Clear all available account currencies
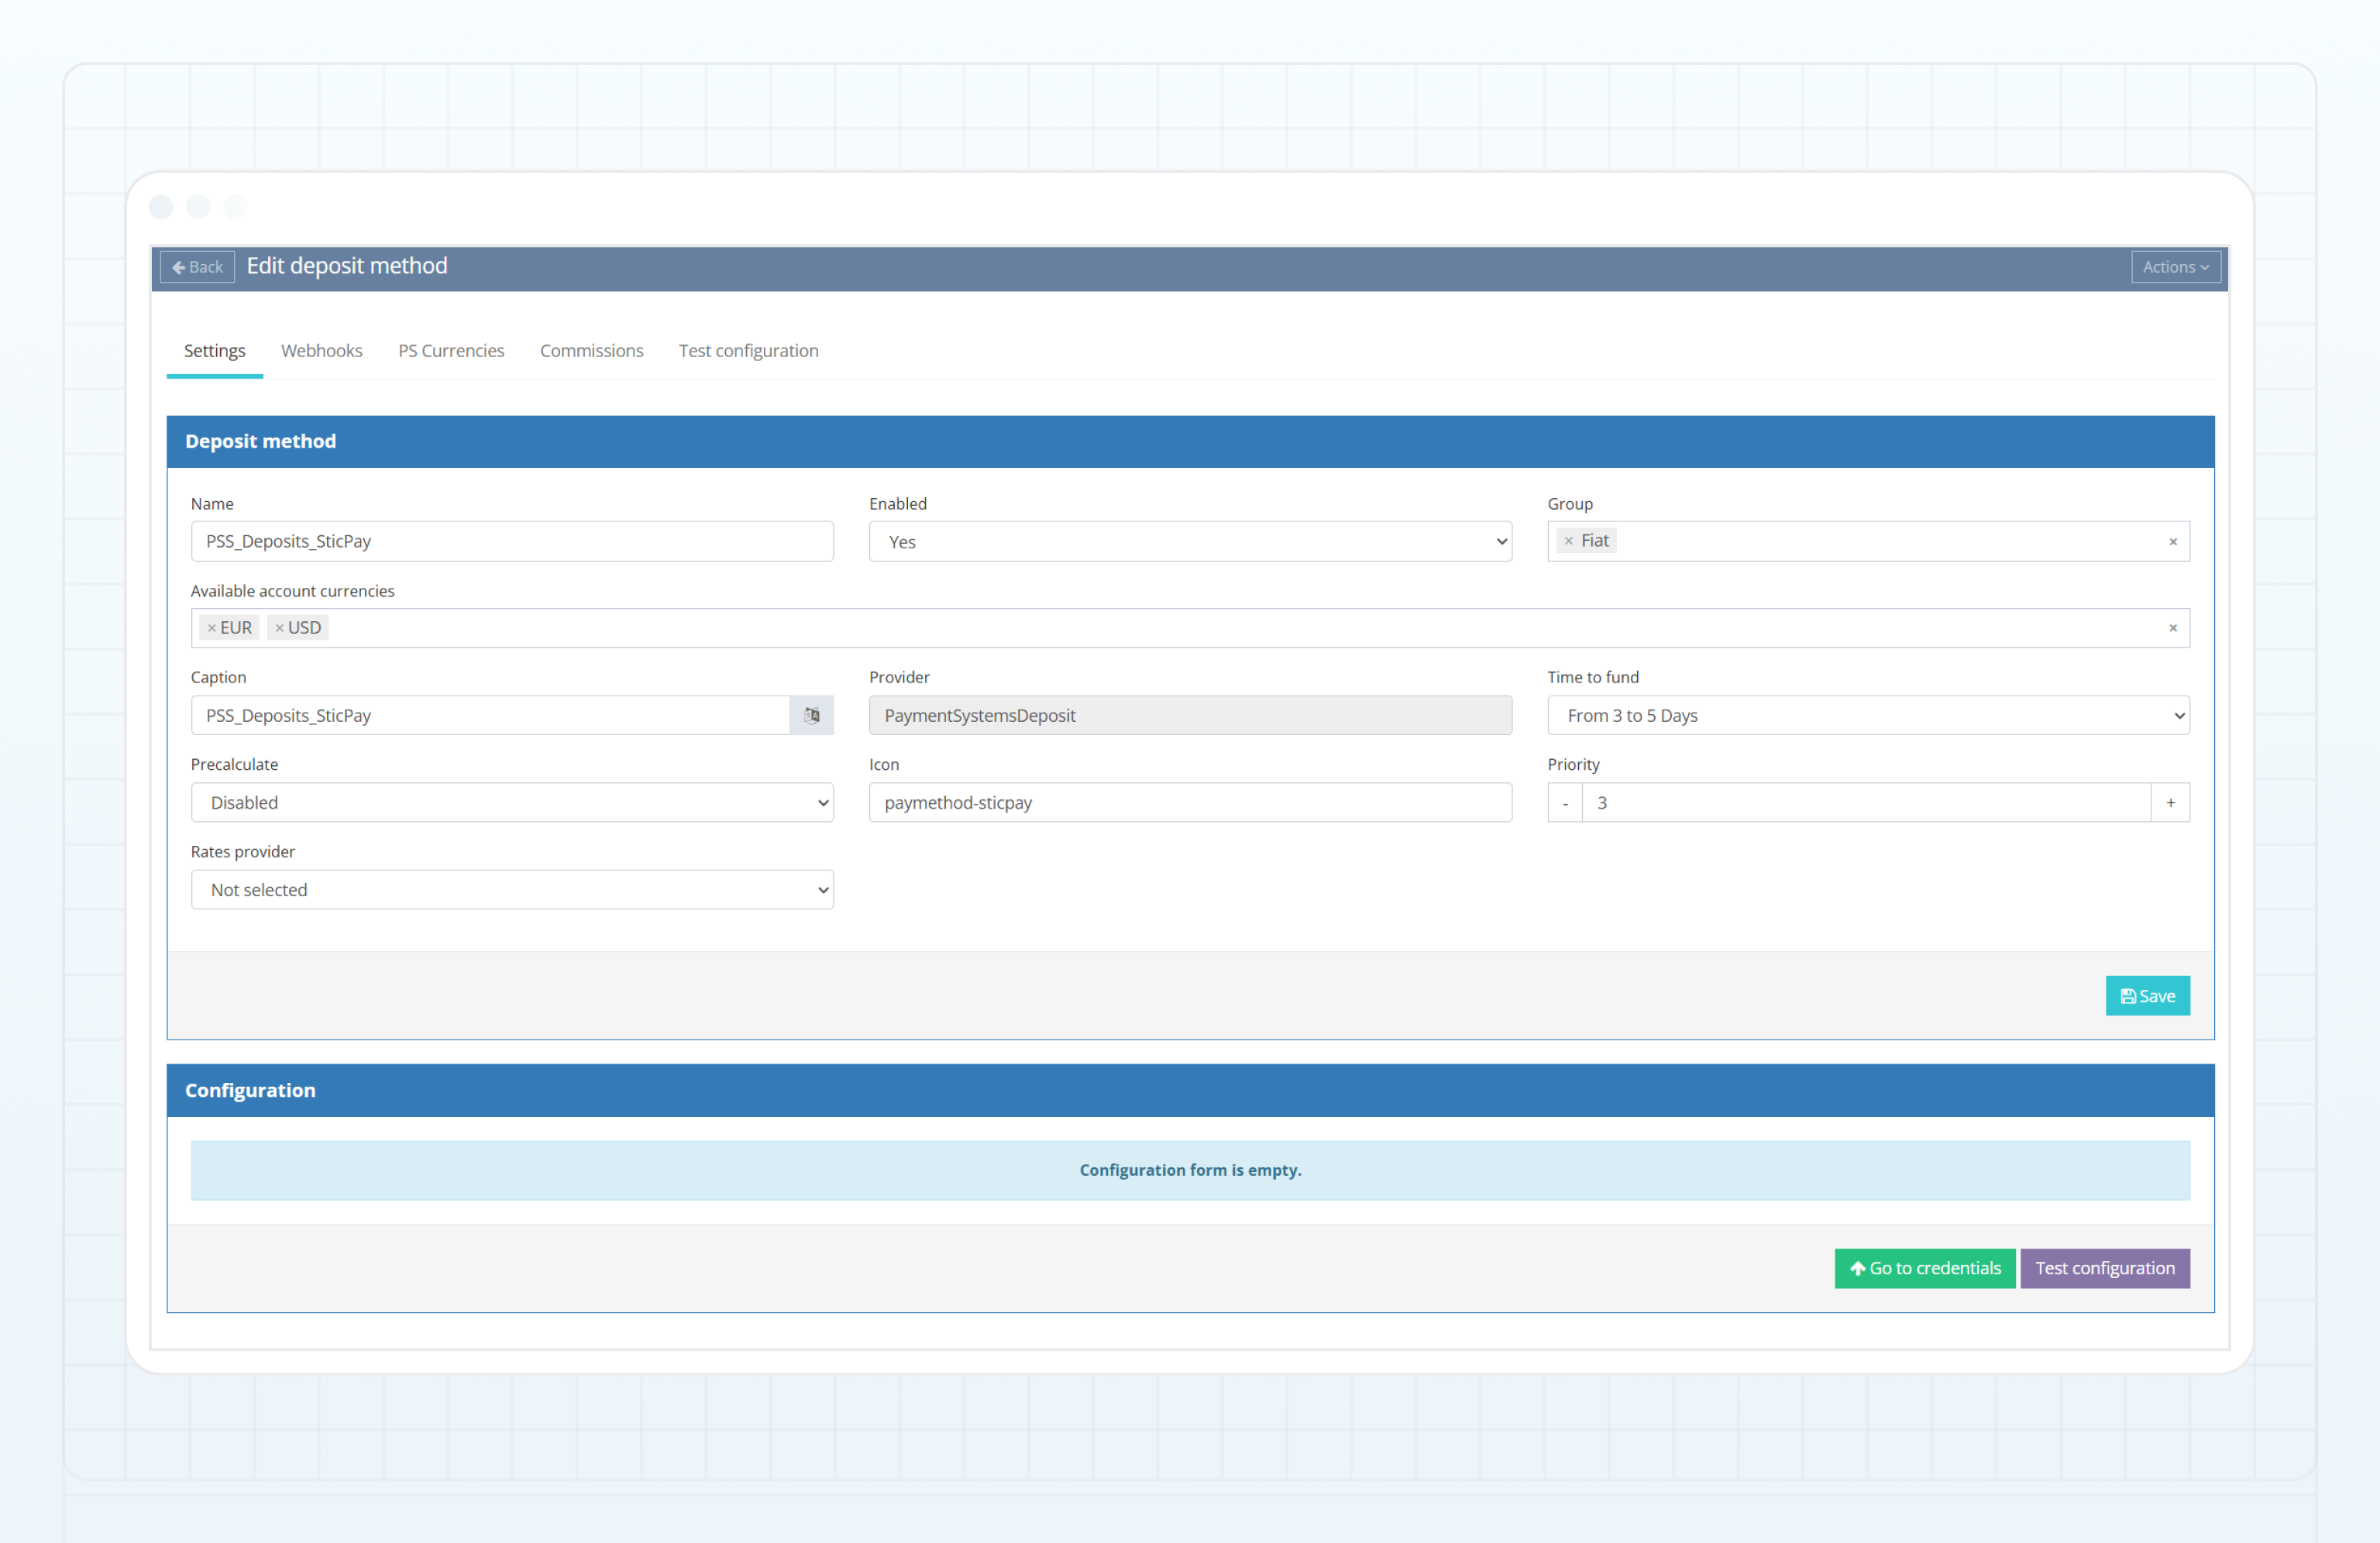2380x1543 pixels. 2172,628
